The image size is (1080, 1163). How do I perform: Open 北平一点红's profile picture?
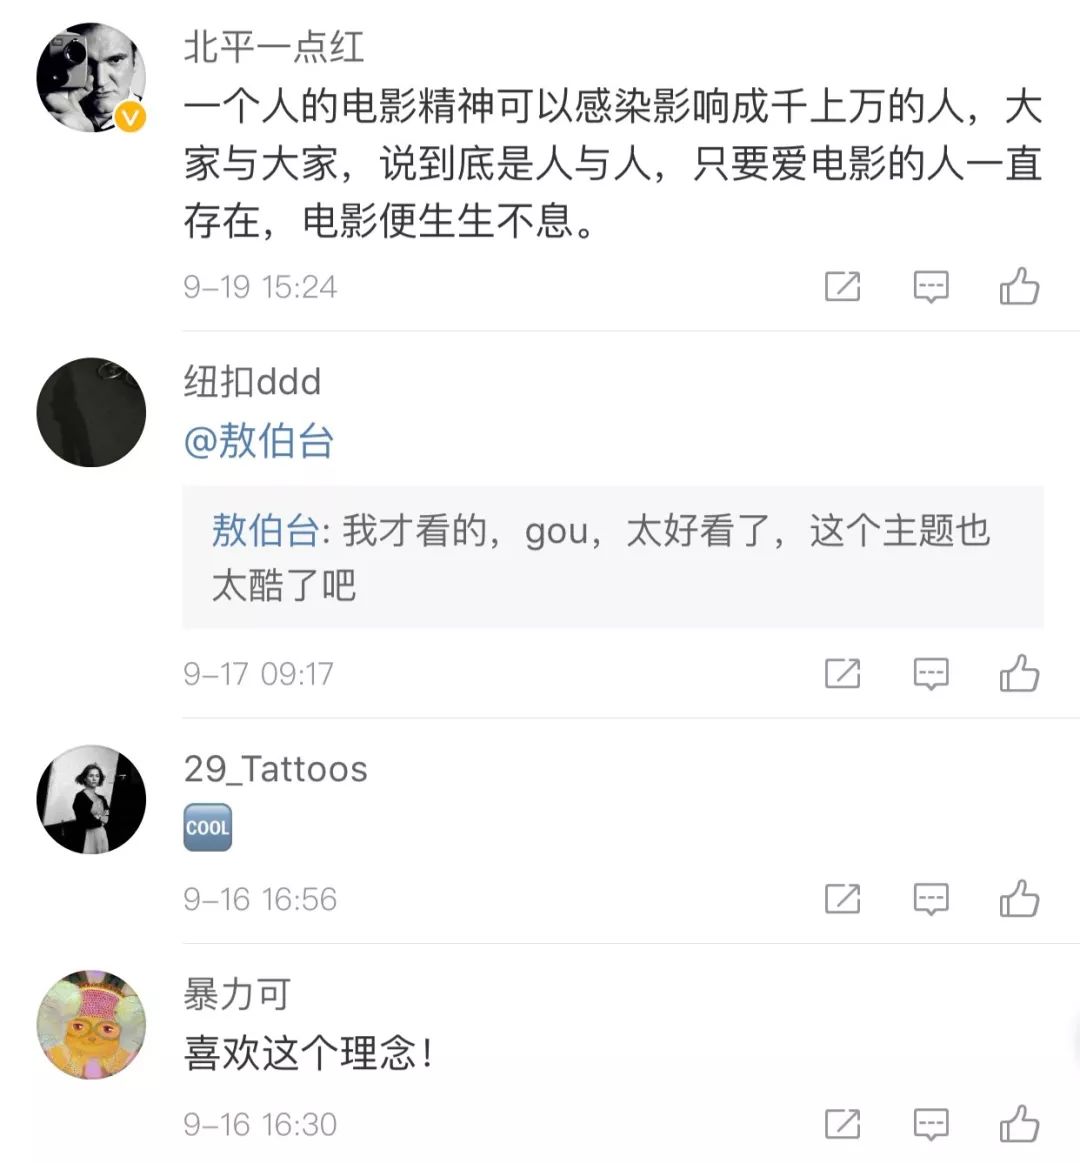91,77
